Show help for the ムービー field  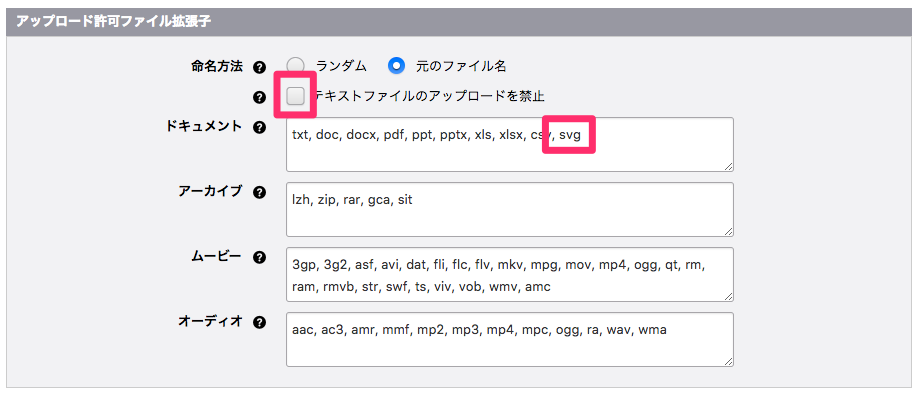click(259, 257)
